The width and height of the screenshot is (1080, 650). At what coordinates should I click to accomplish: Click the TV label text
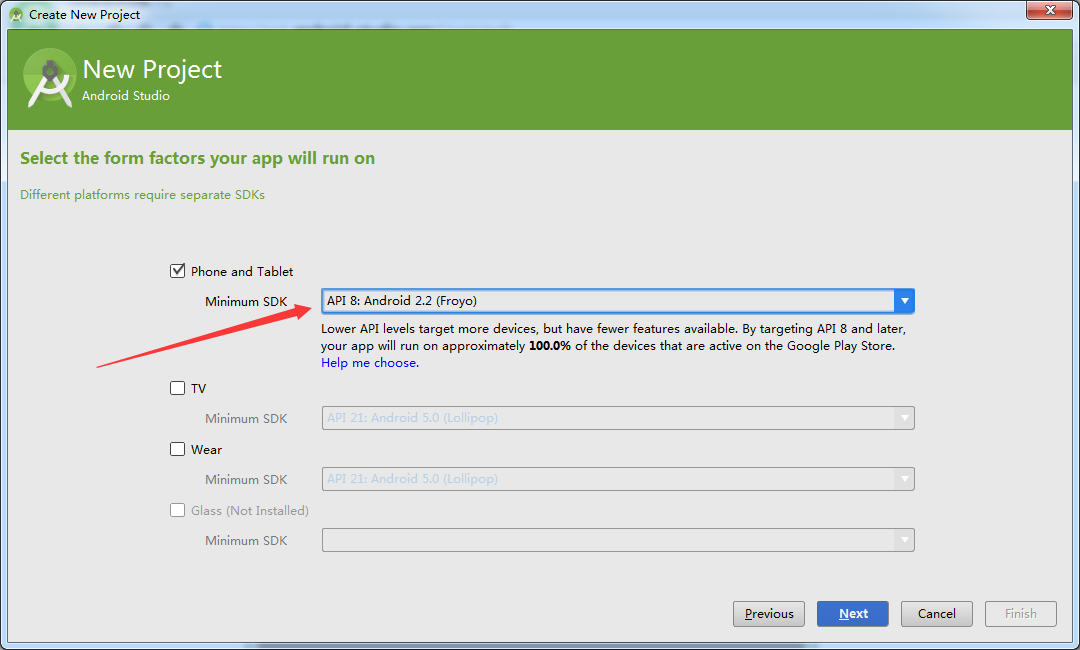[x=198, y=388]
